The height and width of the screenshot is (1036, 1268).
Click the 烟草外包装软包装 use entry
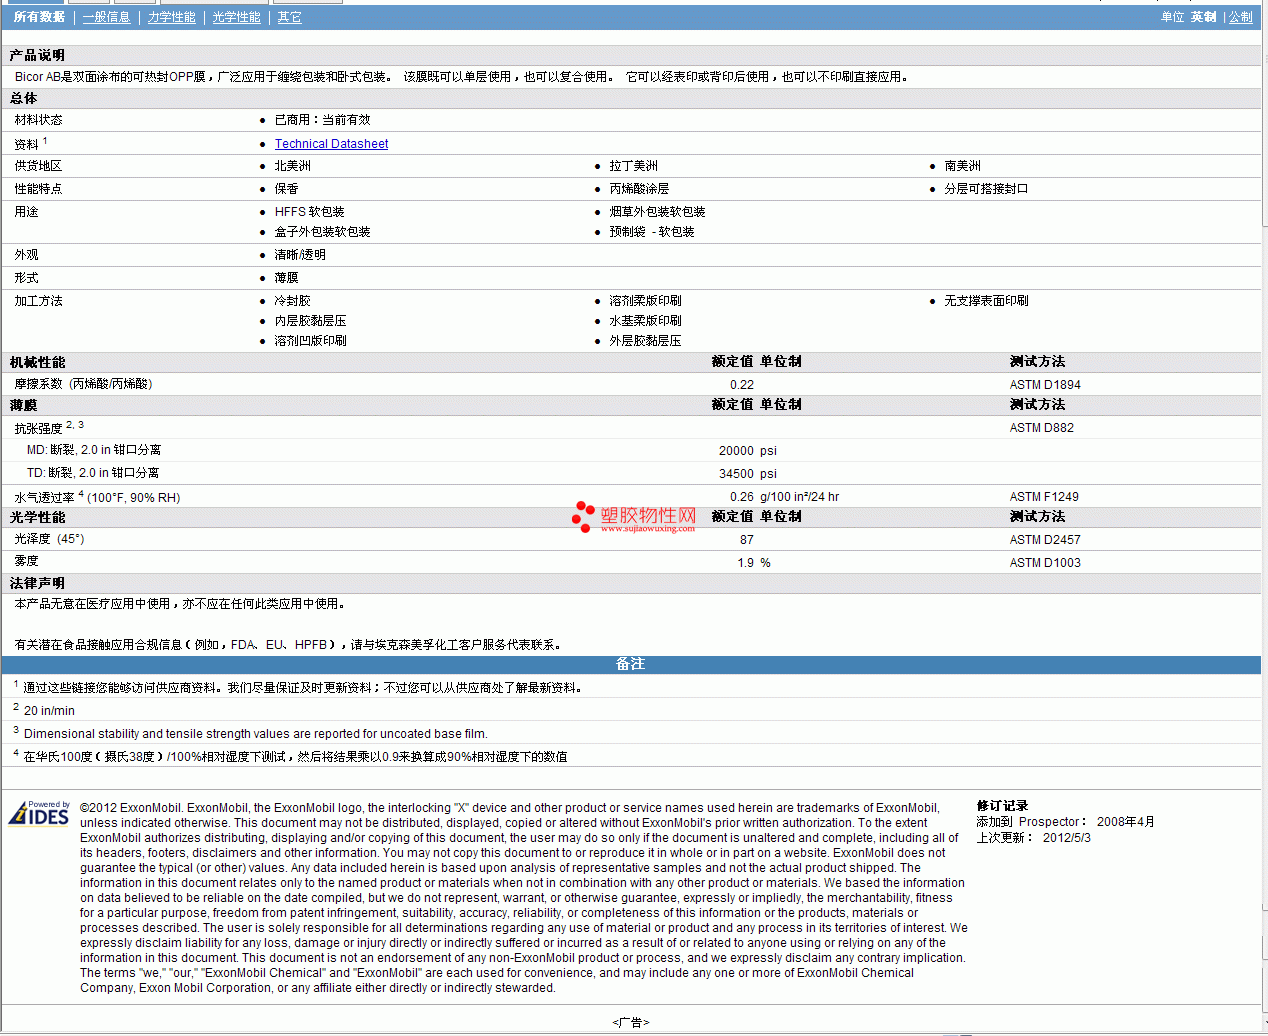[658, 212]
